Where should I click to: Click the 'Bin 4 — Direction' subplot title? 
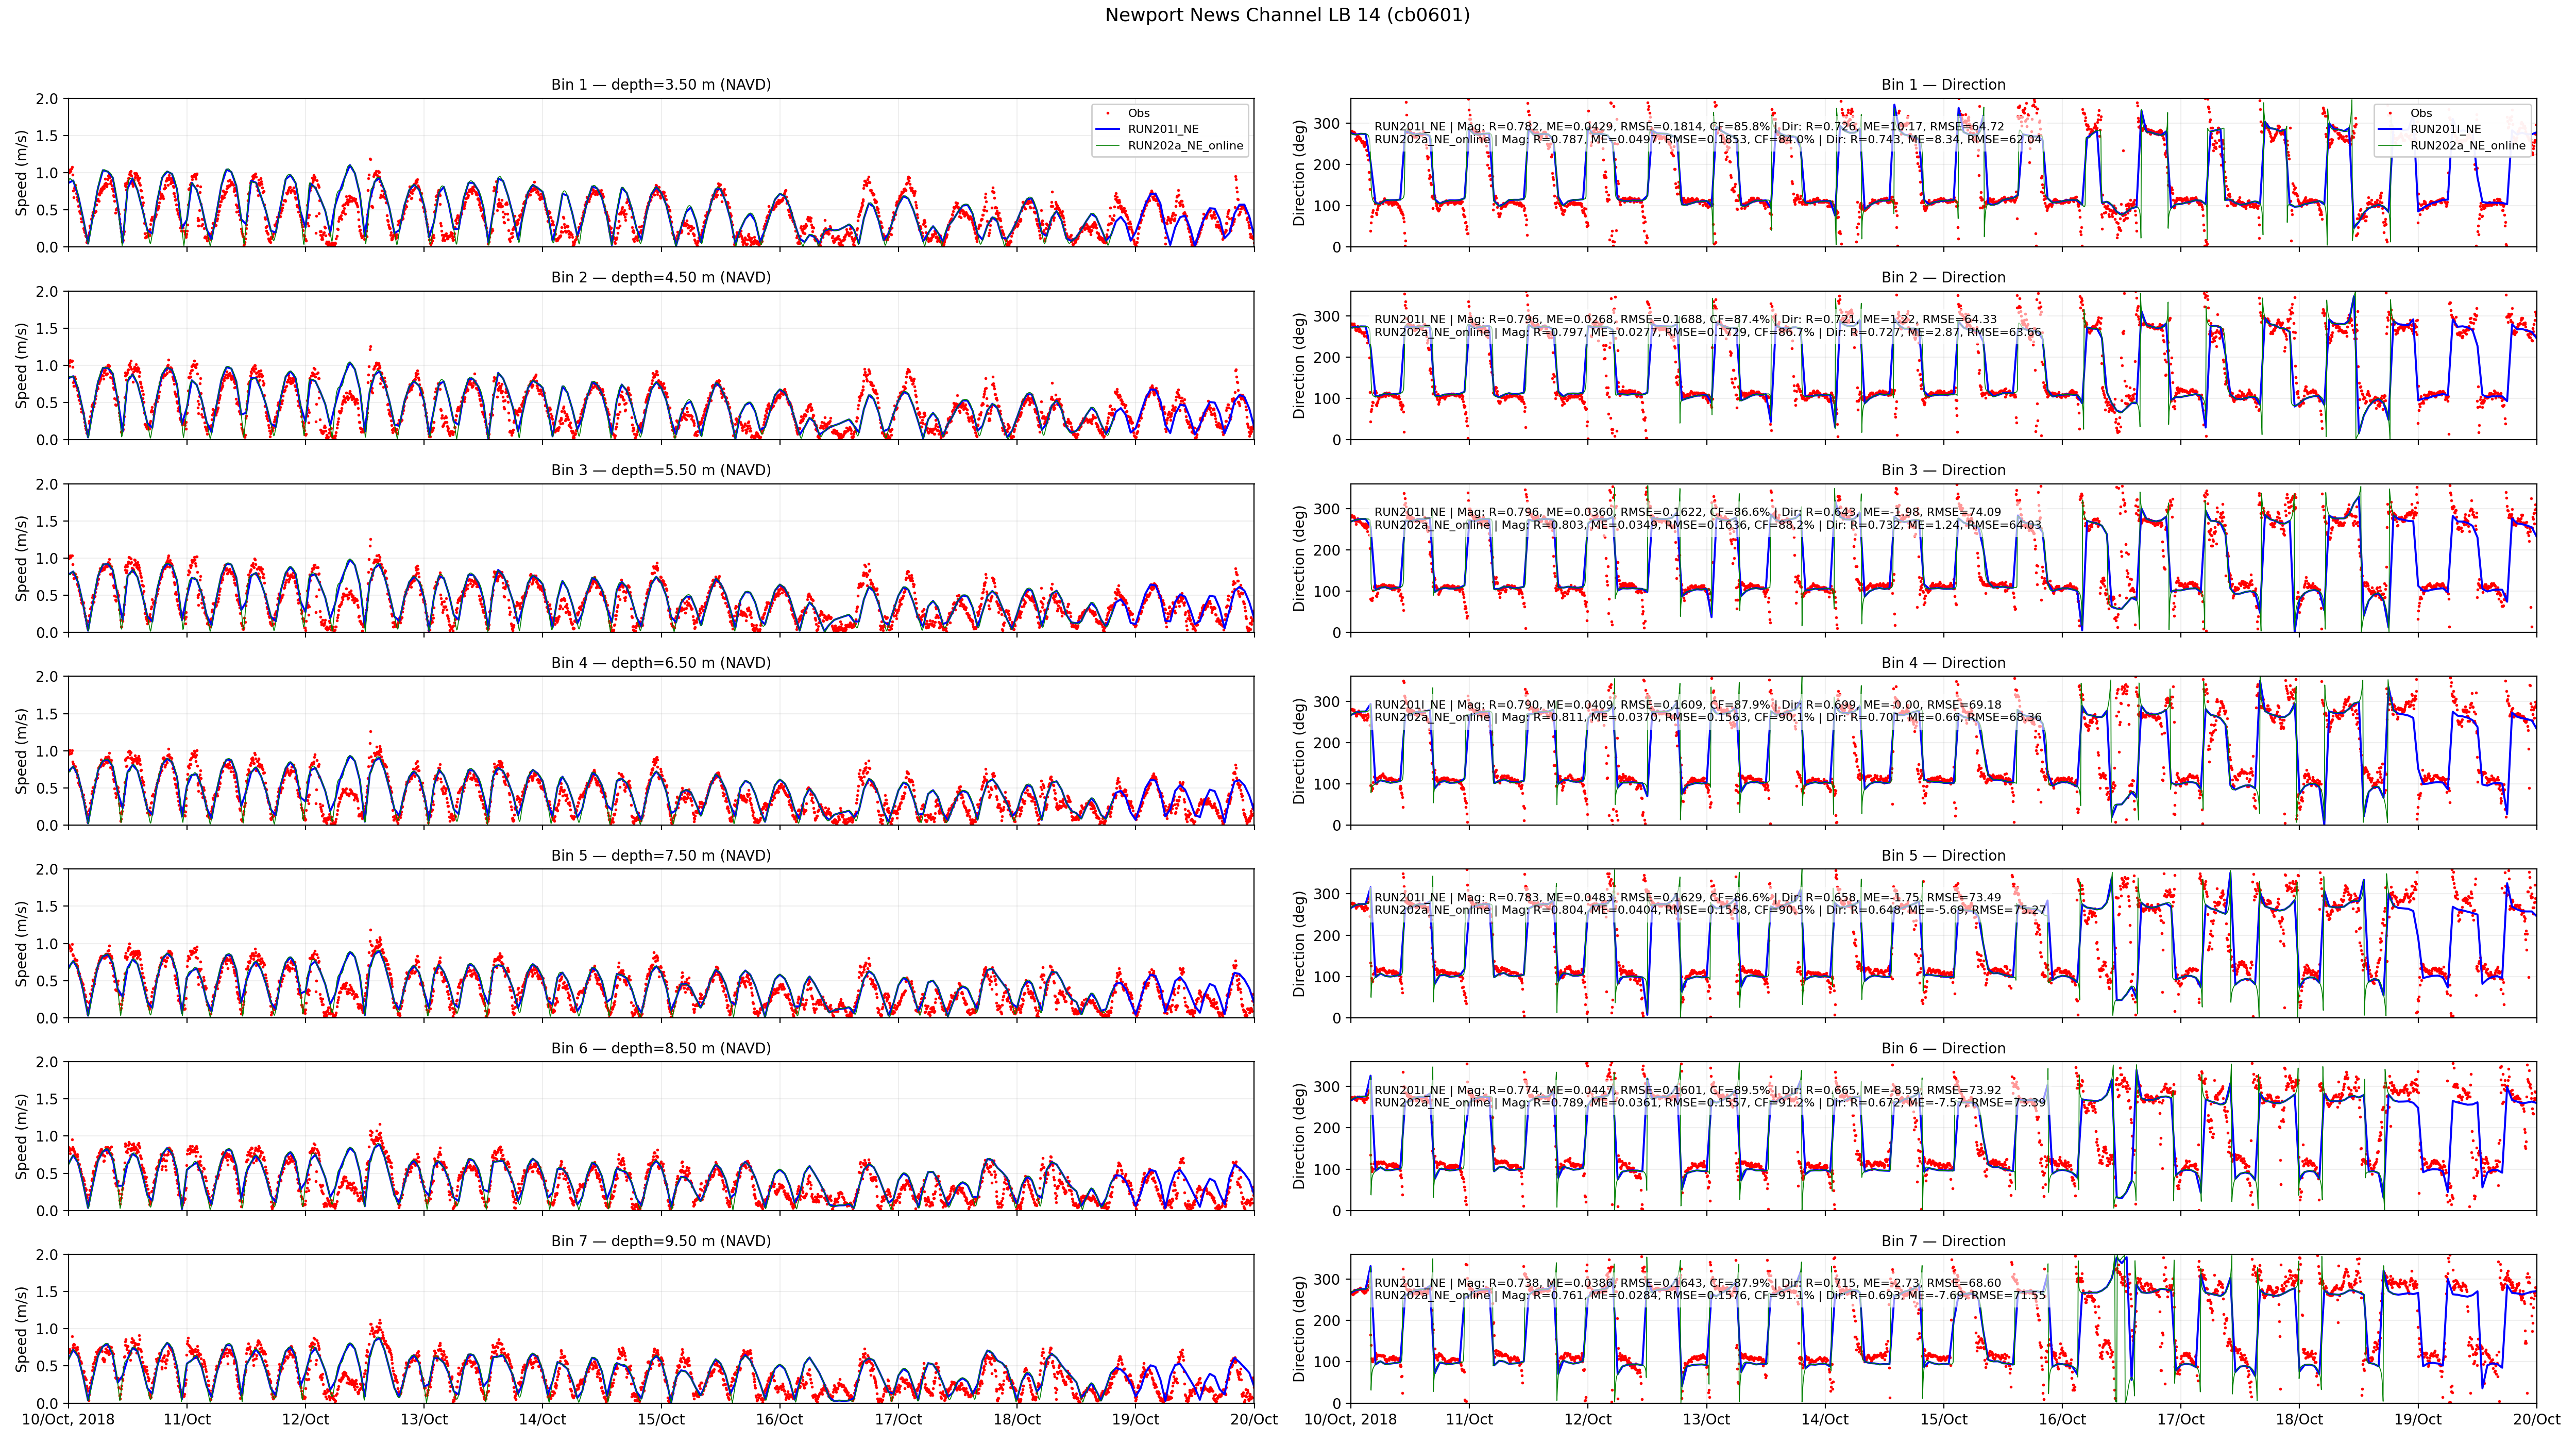(1943, 663)
